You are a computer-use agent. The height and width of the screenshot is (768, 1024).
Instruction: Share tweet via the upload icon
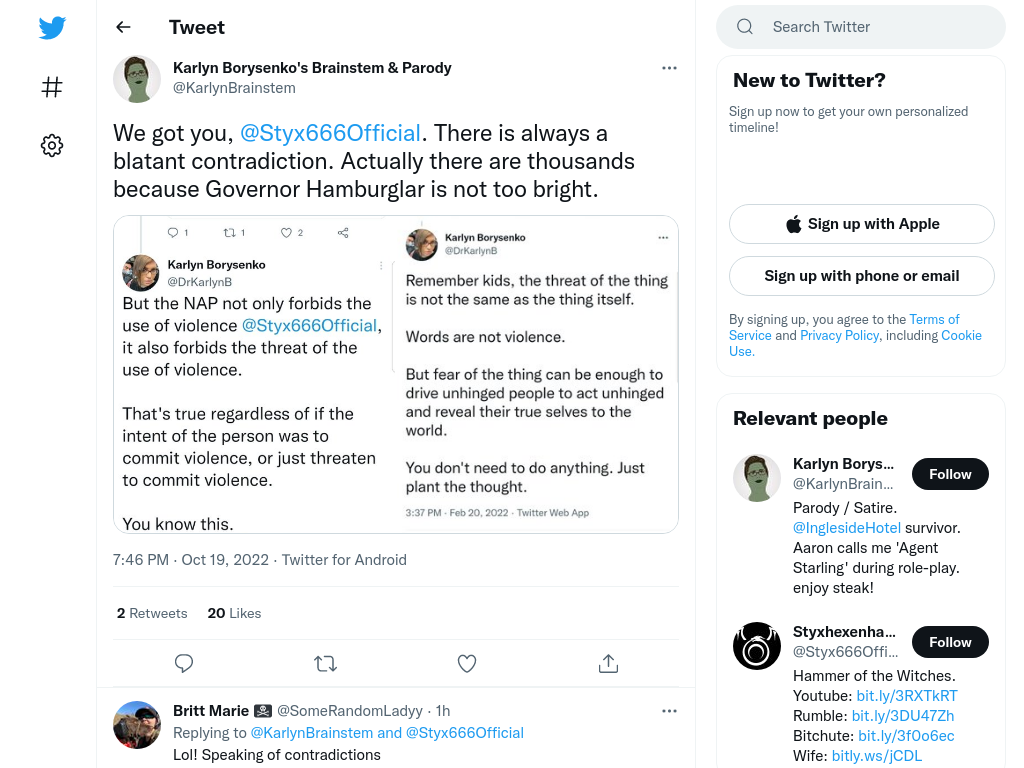[608, 664]
